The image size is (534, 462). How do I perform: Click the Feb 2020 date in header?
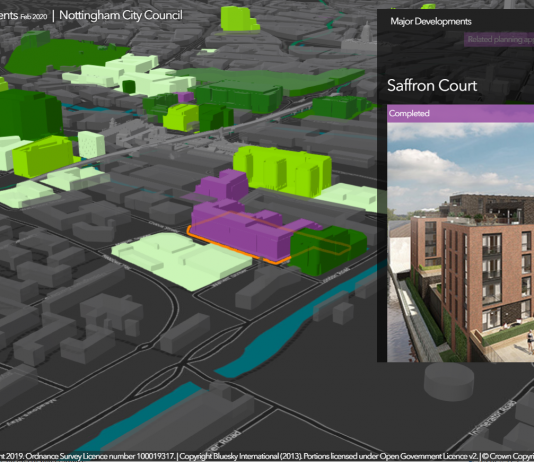[33, 16]
